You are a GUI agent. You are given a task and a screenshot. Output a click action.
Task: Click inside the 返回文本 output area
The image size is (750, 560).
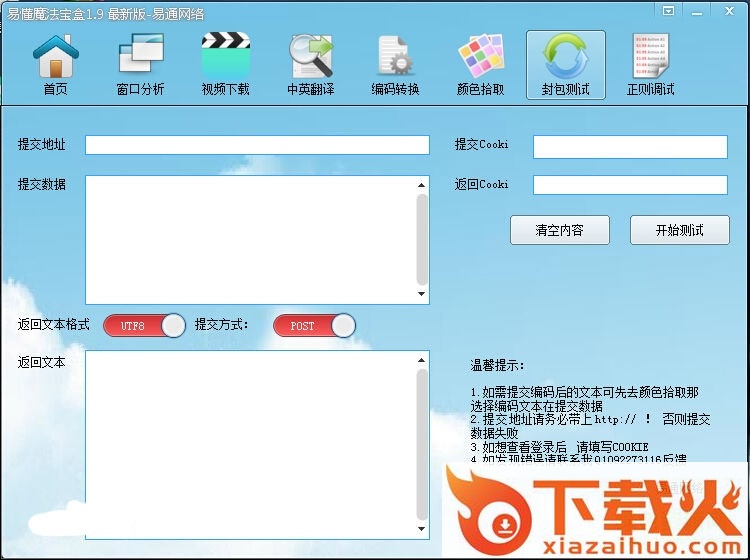point(250,443)
